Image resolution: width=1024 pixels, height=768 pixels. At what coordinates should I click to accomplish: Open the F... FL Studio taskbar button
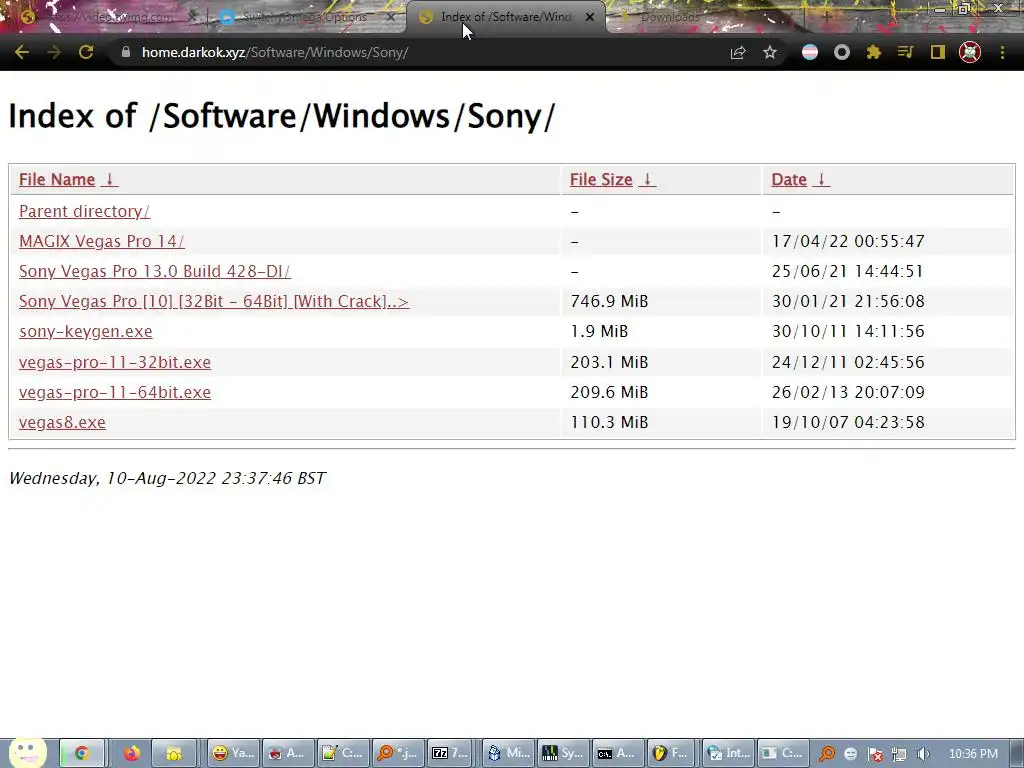pos(671,753)
